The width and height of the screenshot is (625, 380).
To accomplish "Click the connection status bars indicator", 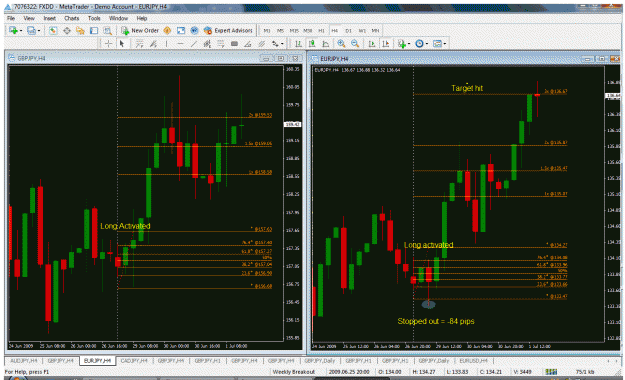I will click(x=551, y=372).
